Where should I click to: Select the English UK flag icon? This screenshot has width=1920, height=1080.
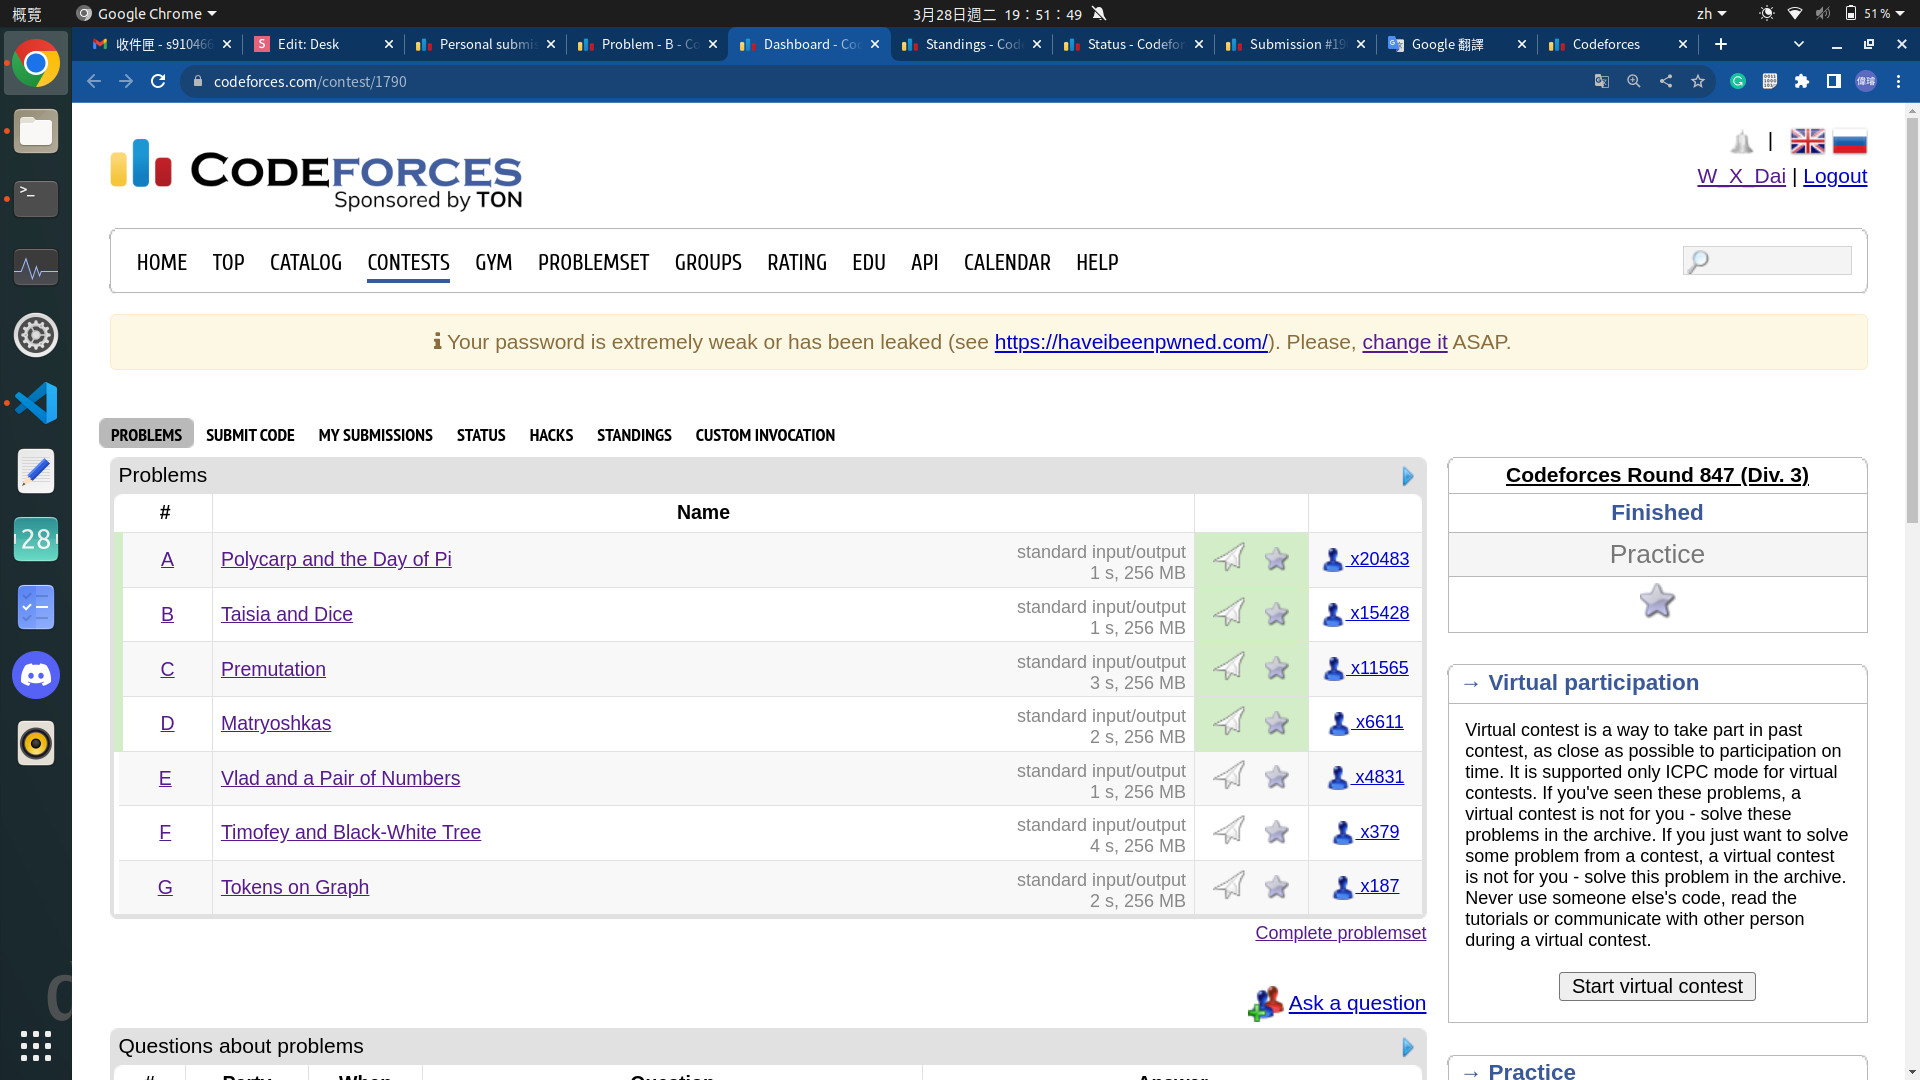tap(1807, 142)
